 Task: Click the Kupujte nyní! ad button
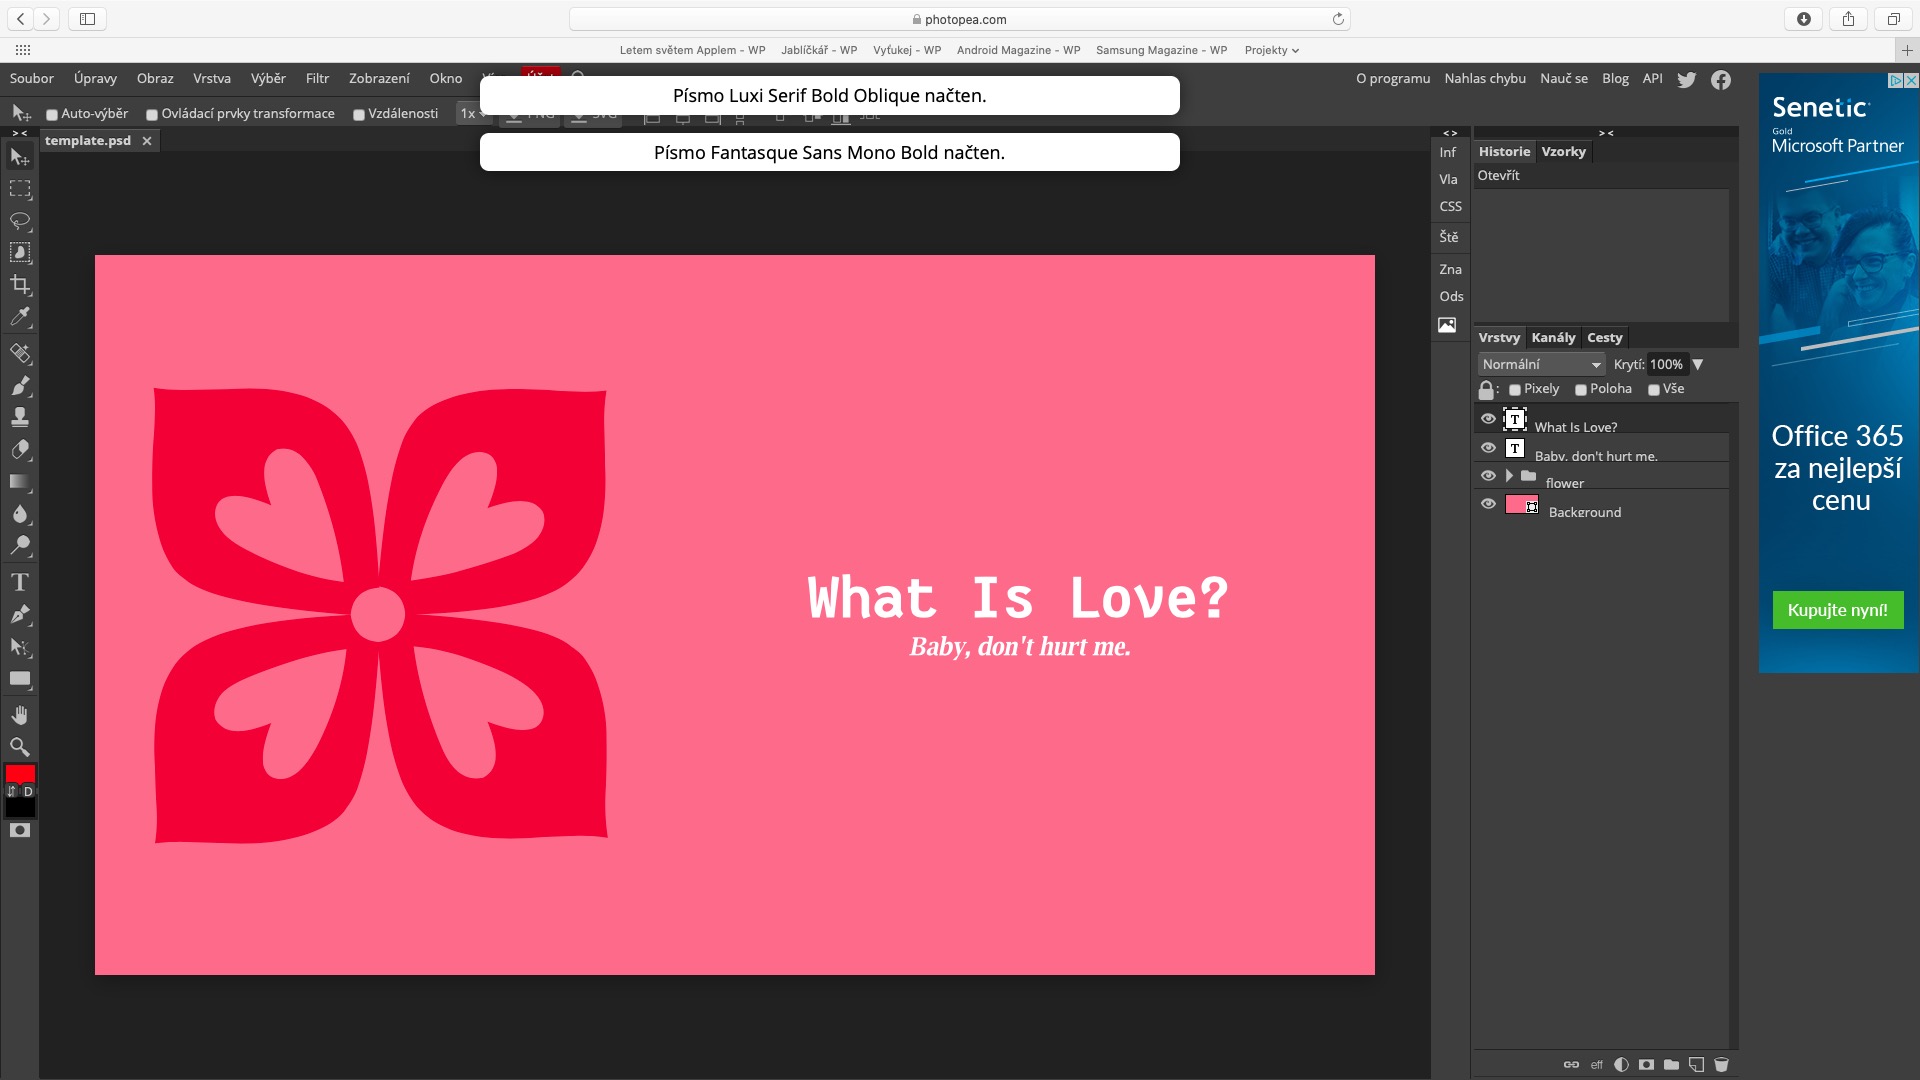pyautogui.click(x=1837, y=610)
